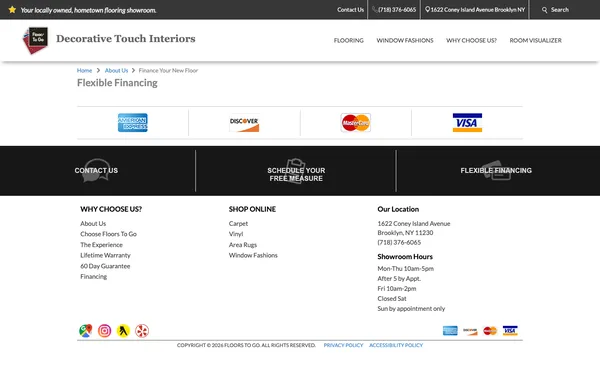Screen dimensions: 600x375
Task: Open Window Fashions in Shop Online
Action: click(253, 255)
